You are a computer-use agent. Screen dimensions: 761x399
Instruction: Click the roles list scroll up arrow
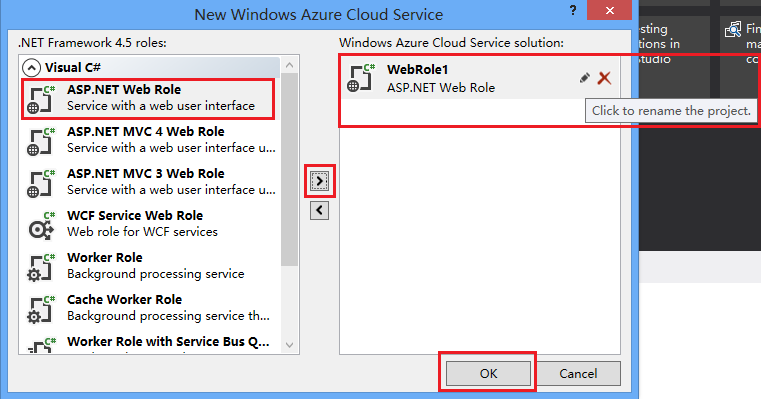pyautogui.click(x=290, y=65)
